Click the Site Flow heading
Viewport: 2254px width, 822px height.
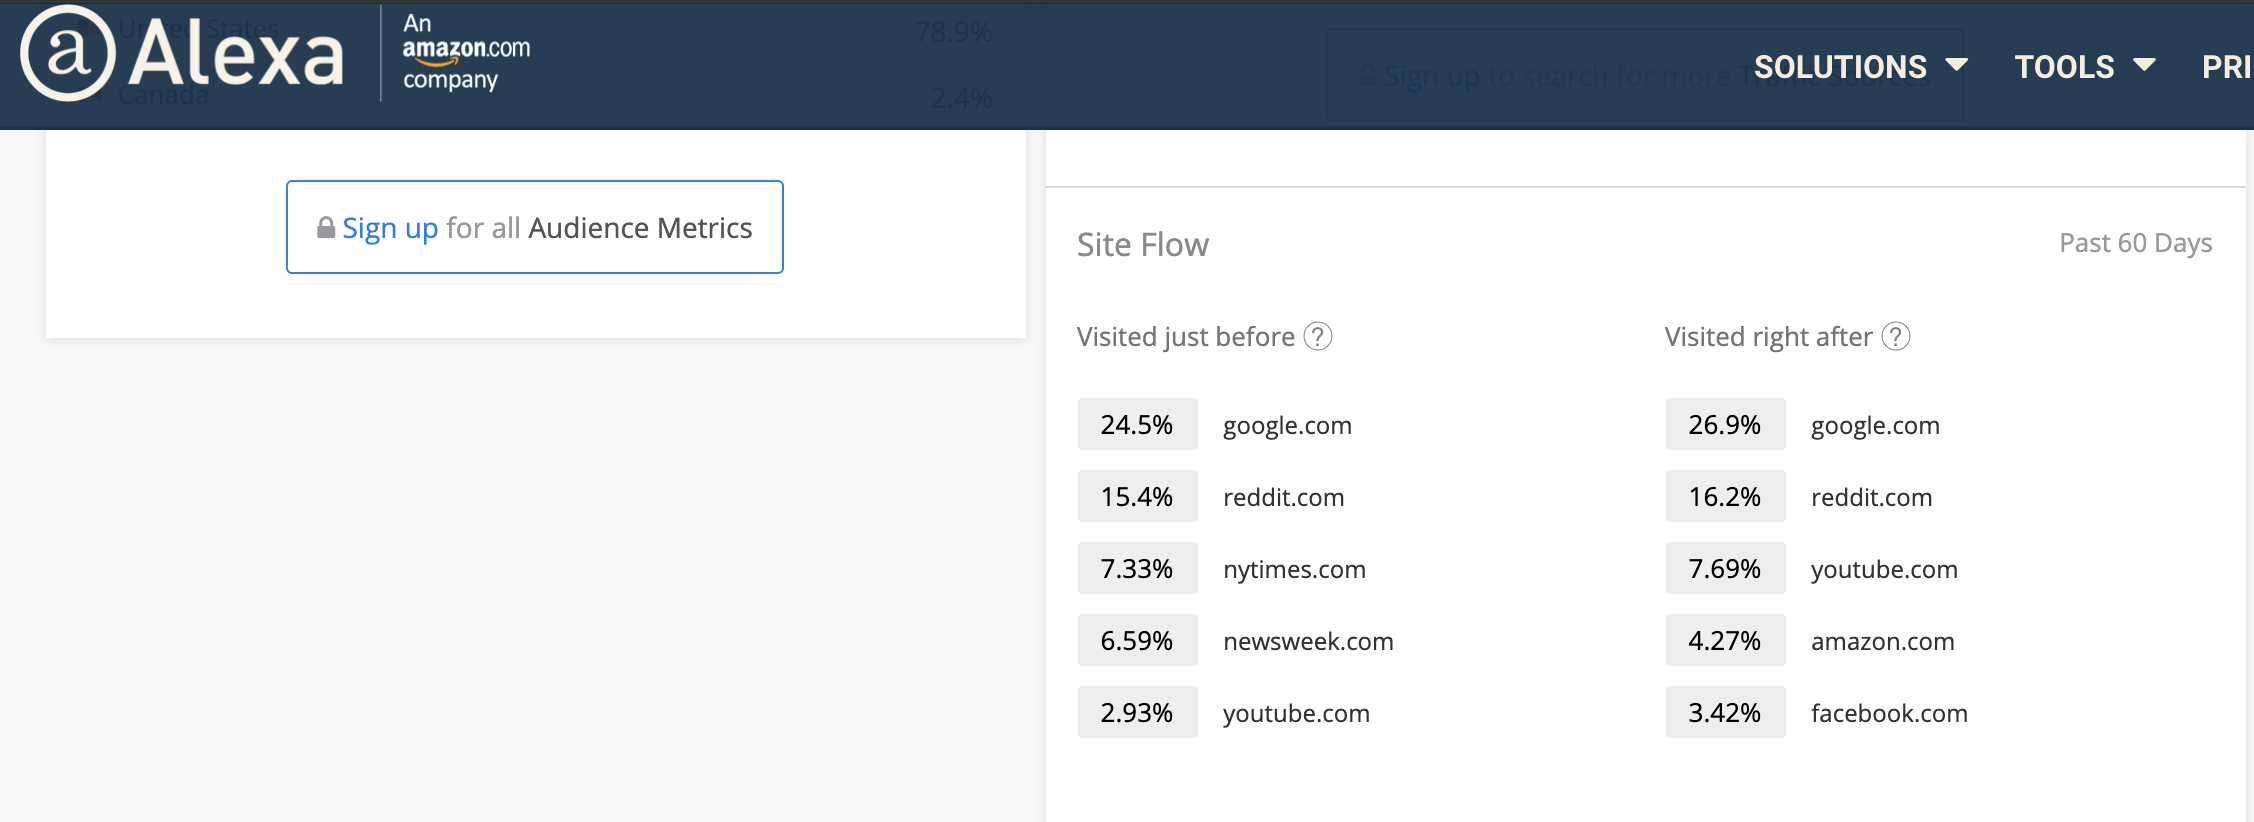tap(1142, 245)
